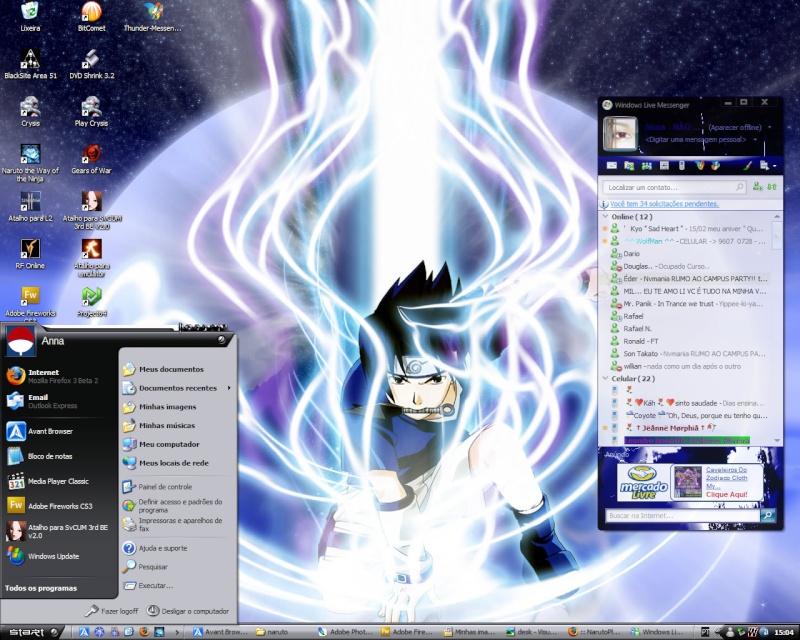800x640 pixels.
Task: Open Avant Browser from the Start menu list
Action: pyautogui.click(x=59, y=431)
